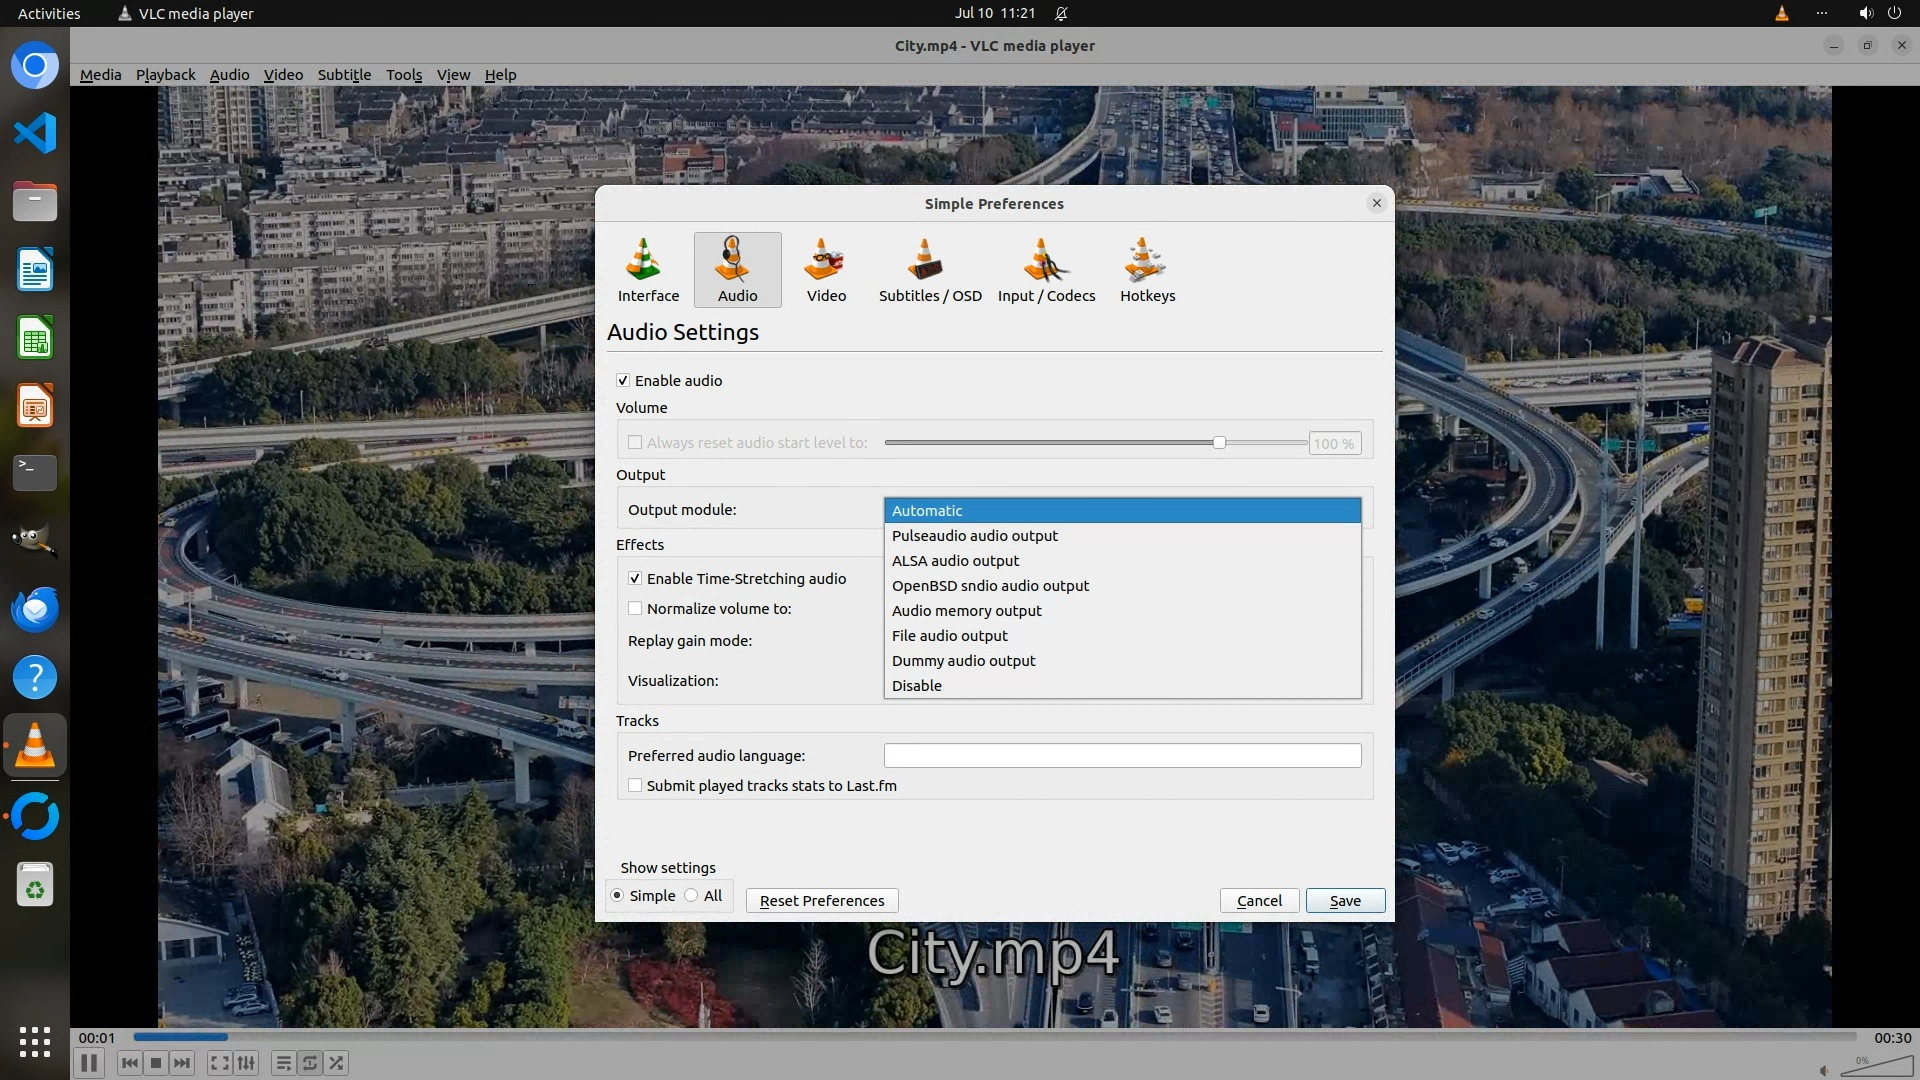Image resolution: width=1920 pixels, height=1080 pixels.
Task: Enable Normalize volume to option
Action: 635,609
